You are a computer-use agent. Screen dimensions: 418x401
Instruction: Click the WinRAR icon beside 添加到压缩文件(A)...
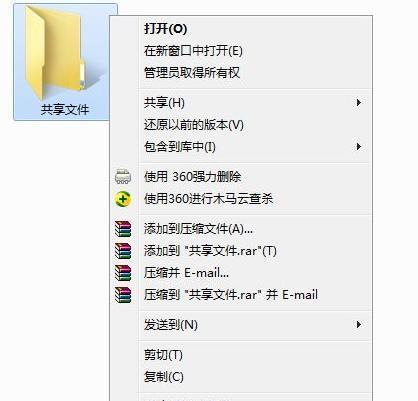[123, 229]
